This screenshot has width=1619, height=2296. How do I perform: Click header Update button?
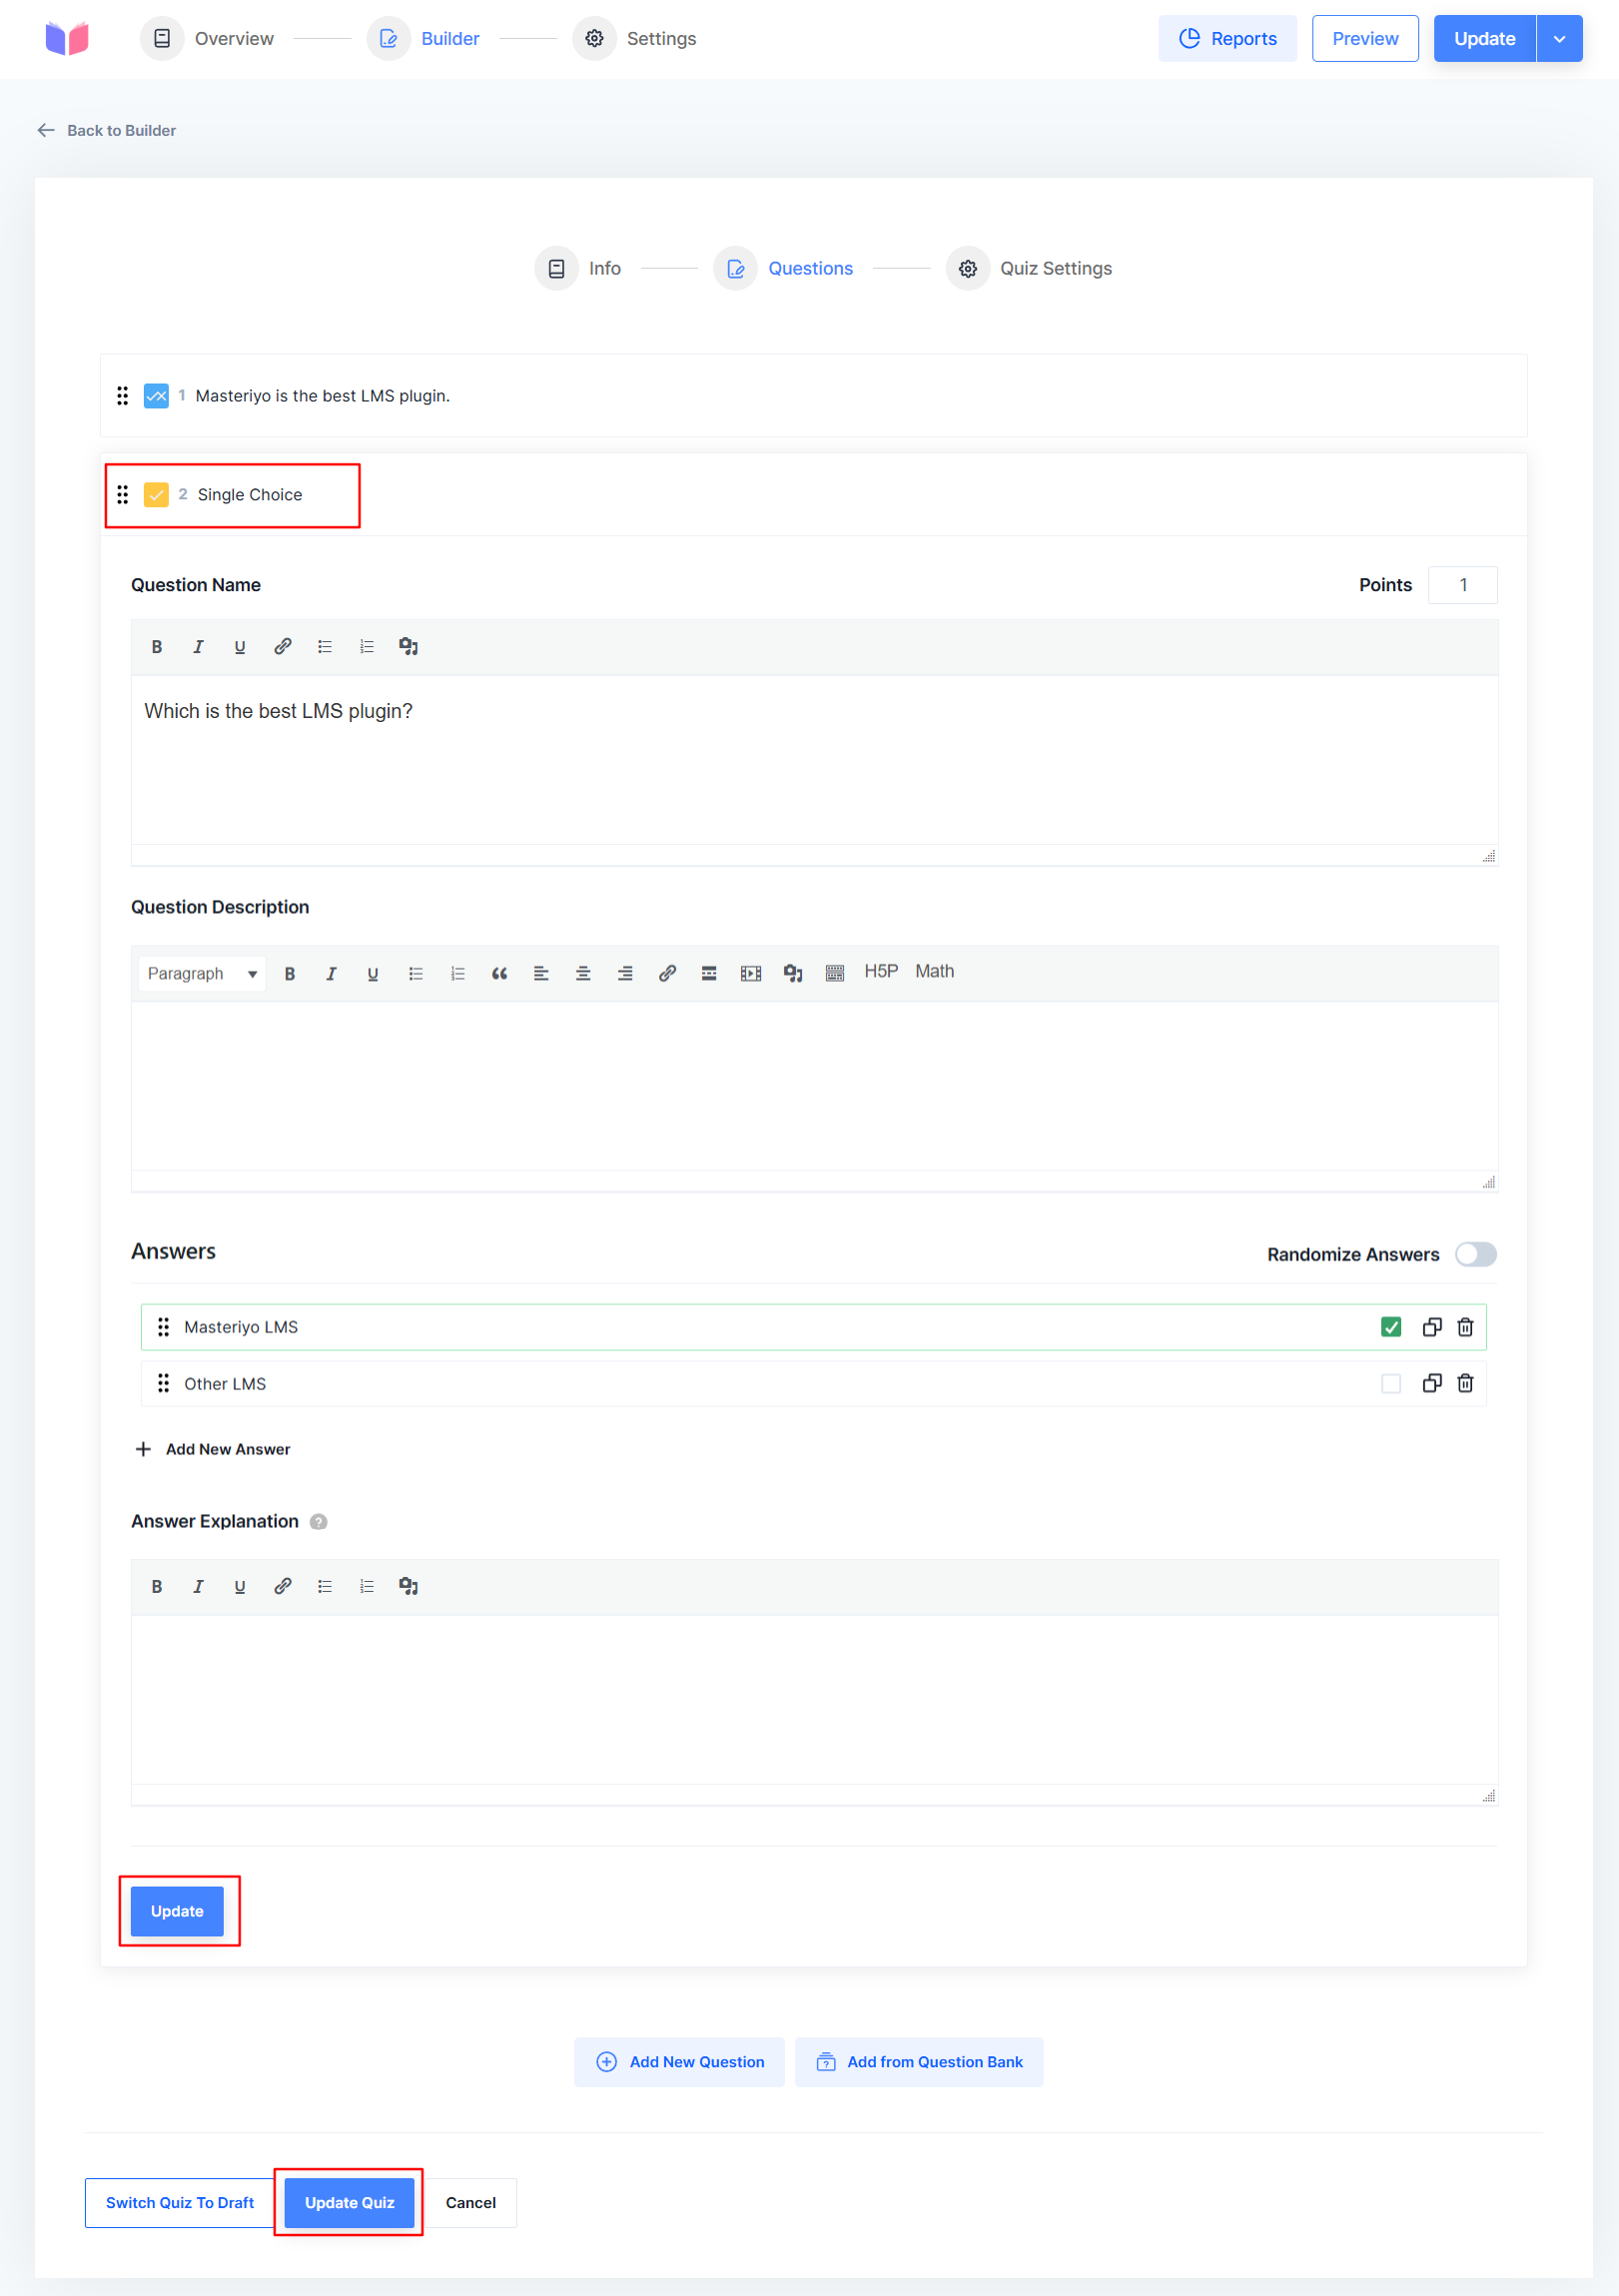1484,38
